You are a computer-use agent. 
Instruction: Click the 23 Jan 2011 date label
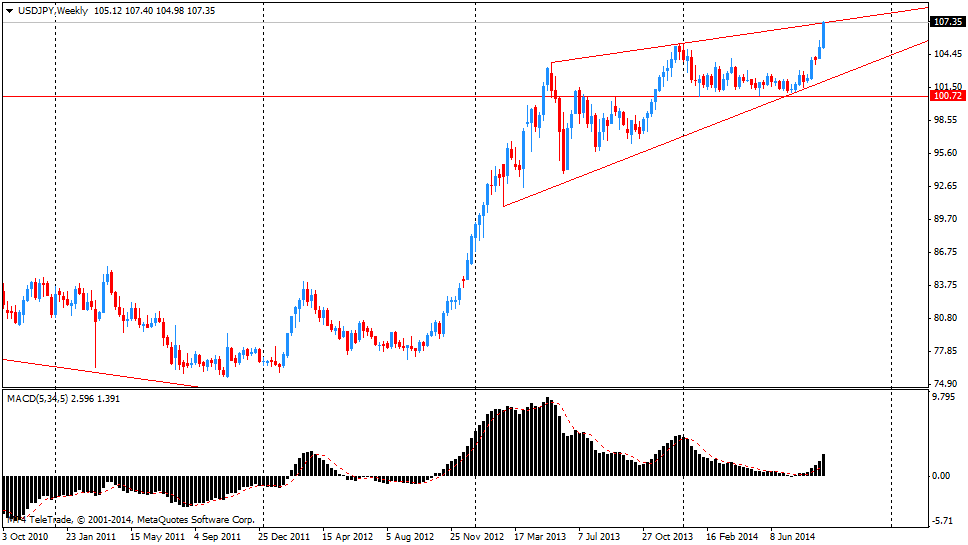click(x=91, y=536)
